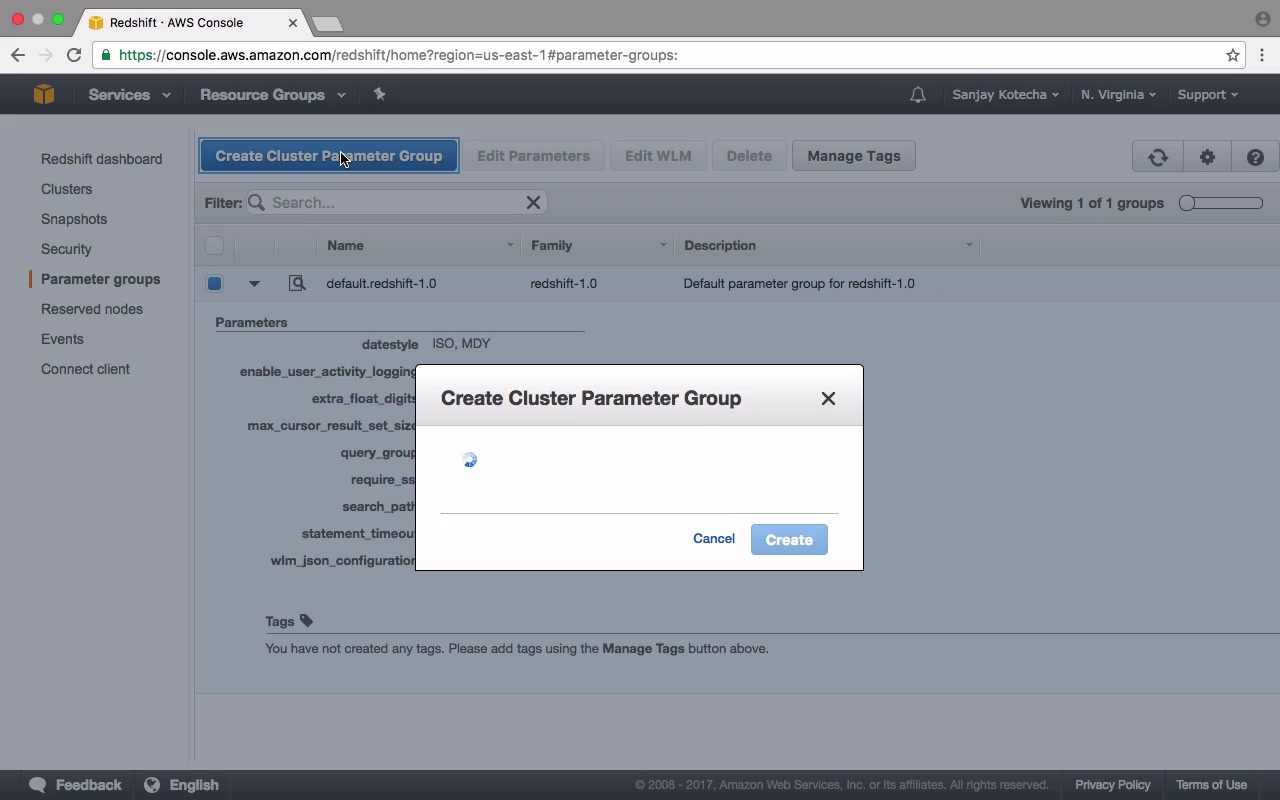The width and height of the screenshot is (1280, 800).
Task: Open the Terms of Use link
Action: [x=1211, y=785]
